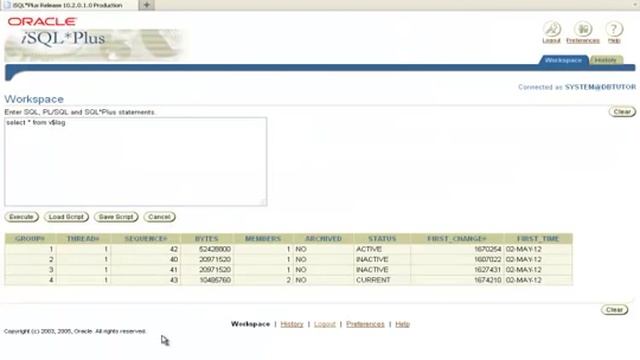The image size is (640, 360).
Task: Click the Oracle iSQL*Plus logo
Action: 96,38
